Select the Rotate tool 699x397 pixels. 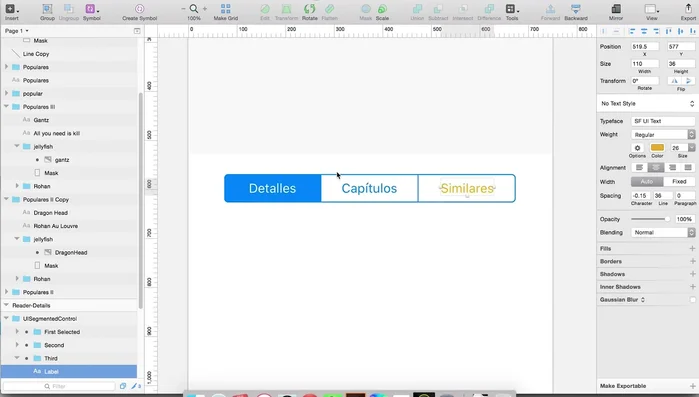(309, 9)
